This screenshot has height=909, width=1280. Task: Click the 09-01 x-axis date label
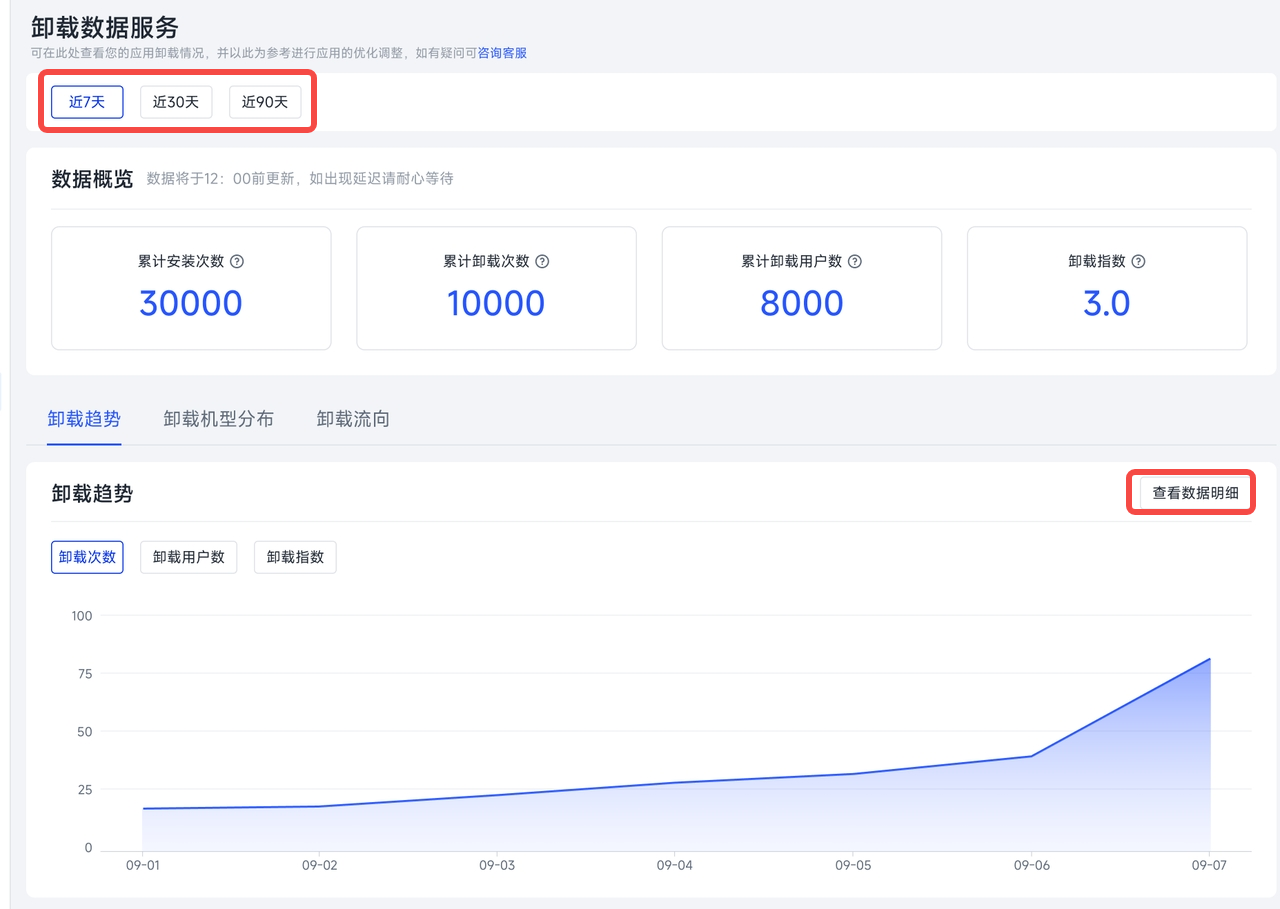pyautogui.click(x=142, y=865)
